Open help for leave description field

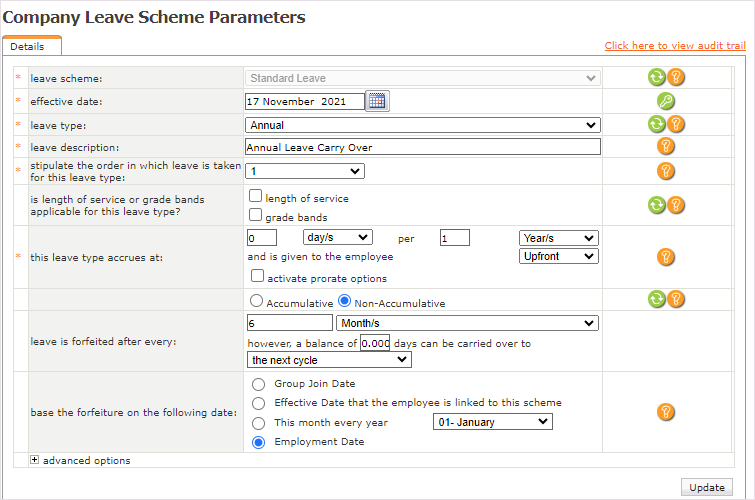666,147
